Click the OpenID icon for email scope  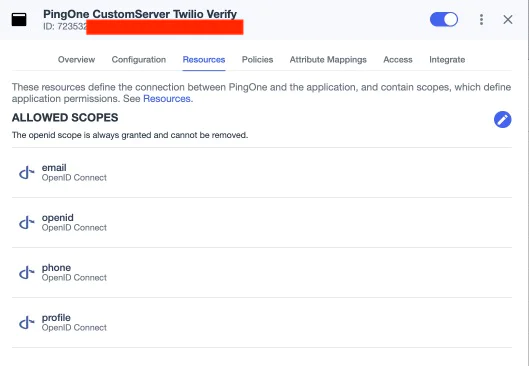point(27,173)
